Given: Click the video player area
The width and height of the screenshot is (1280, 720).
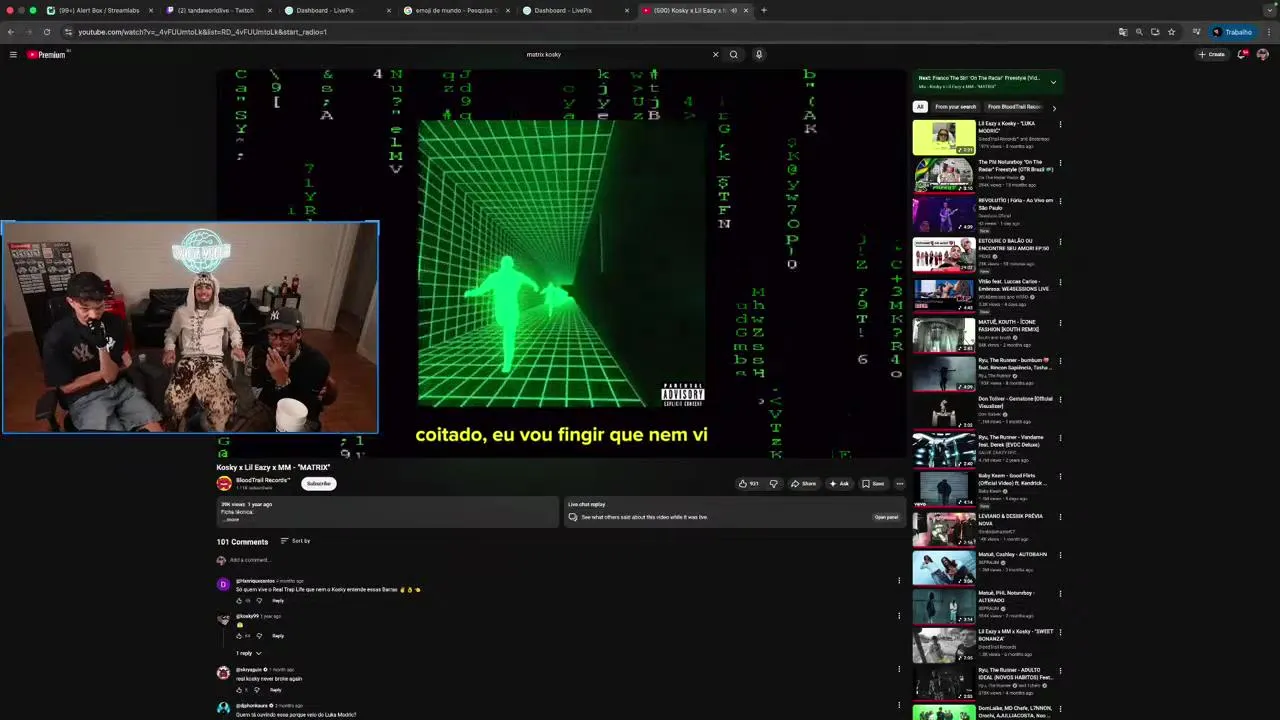Looking at the screenshot, I should [x=561, y=263].
